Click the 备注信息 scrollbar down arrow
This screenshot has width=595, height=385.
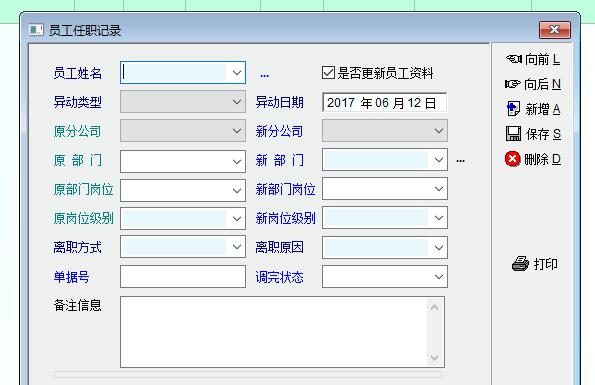[434, 357]
